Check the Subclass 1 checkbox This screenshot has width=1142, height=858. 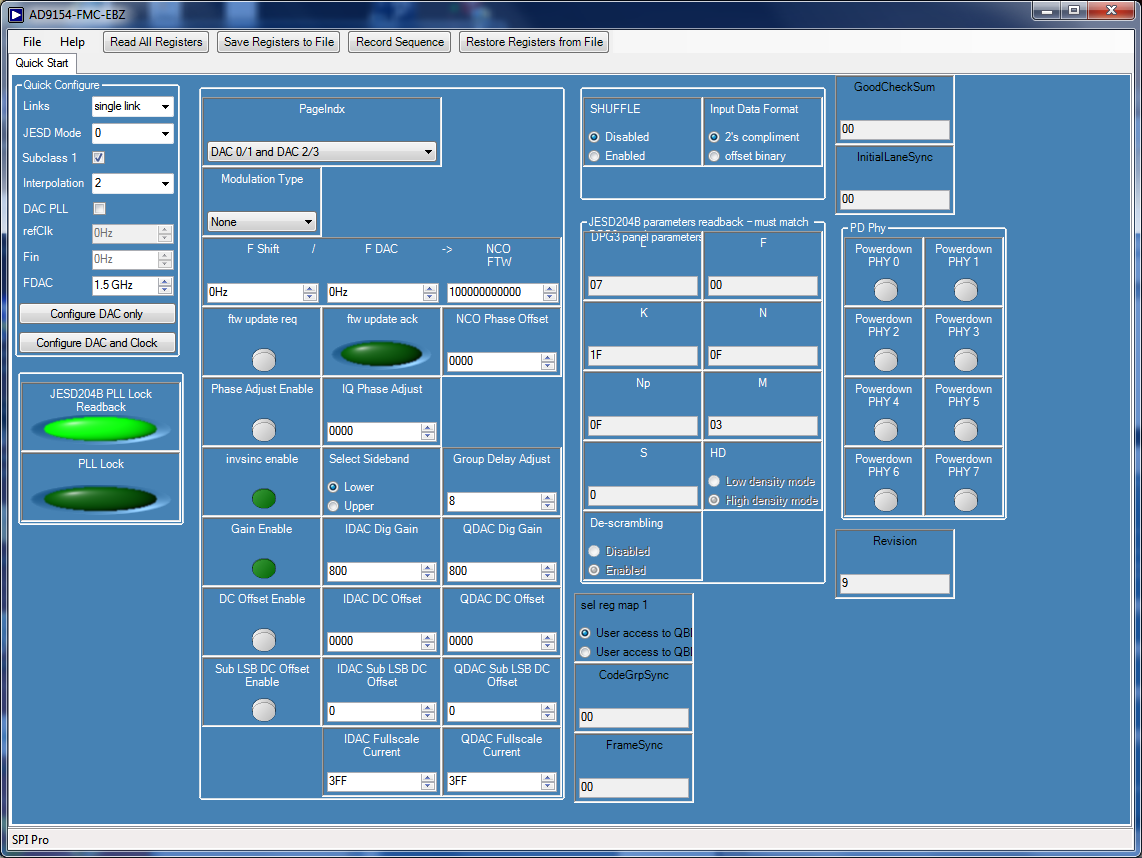99,157
